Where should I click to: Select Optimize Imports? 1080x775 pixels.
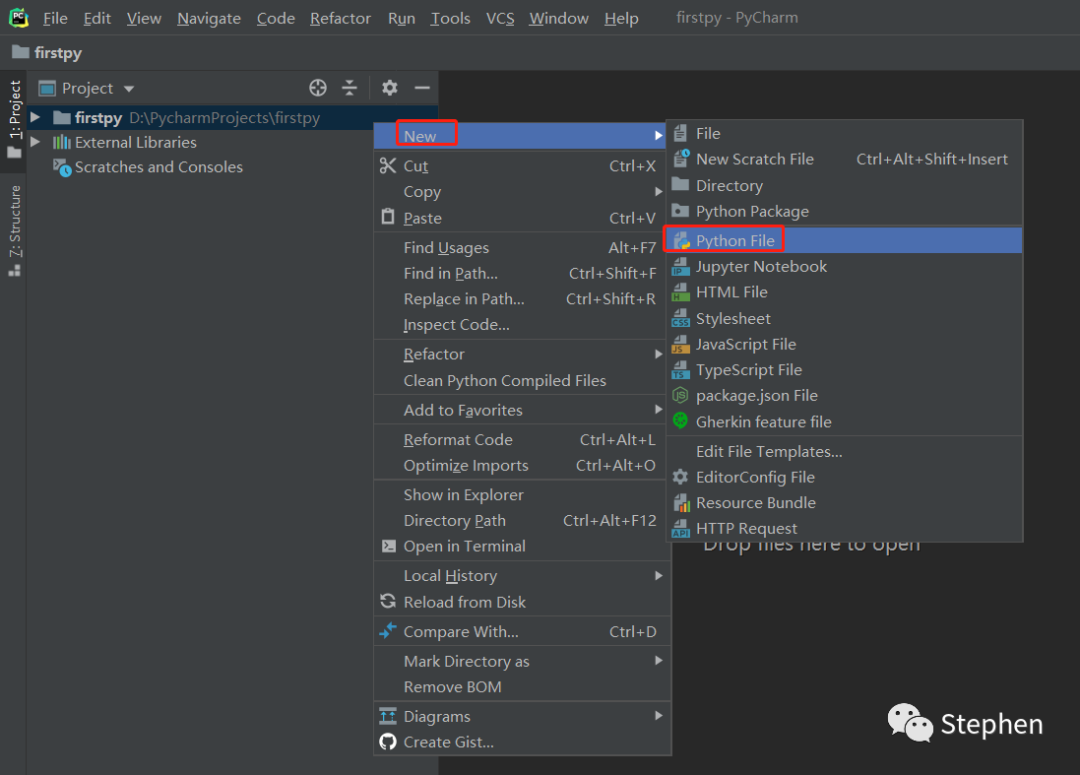coord(522,466)
